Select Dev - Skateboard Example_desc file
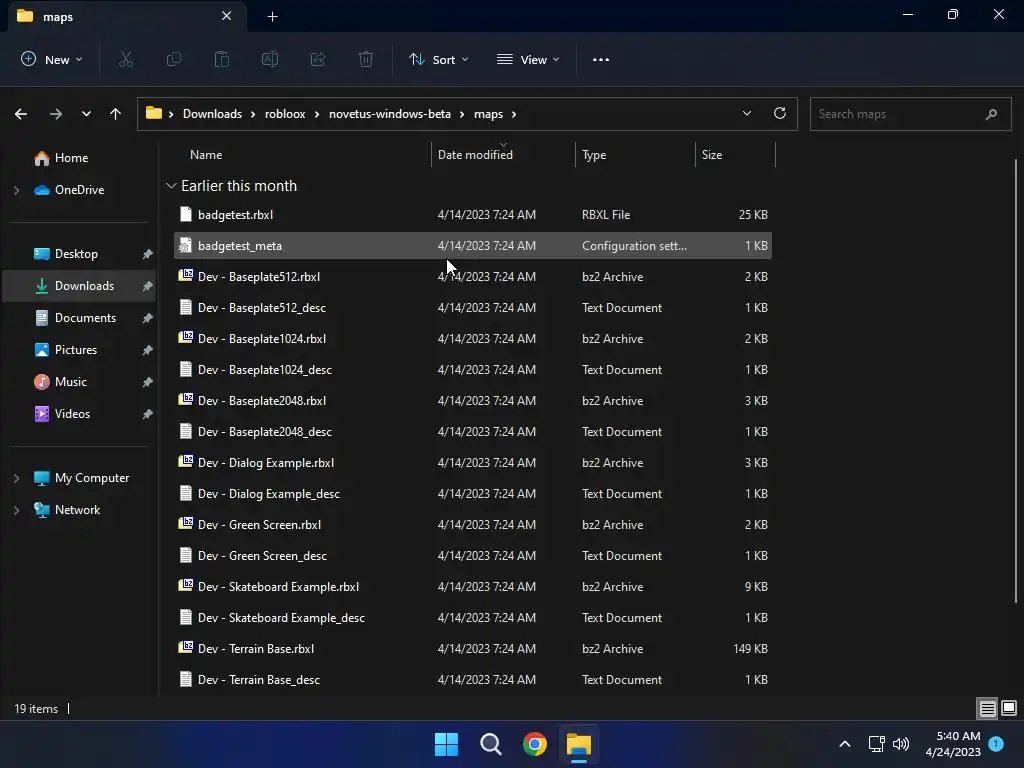Screen dimensions: 1024x768 point(473,618)
